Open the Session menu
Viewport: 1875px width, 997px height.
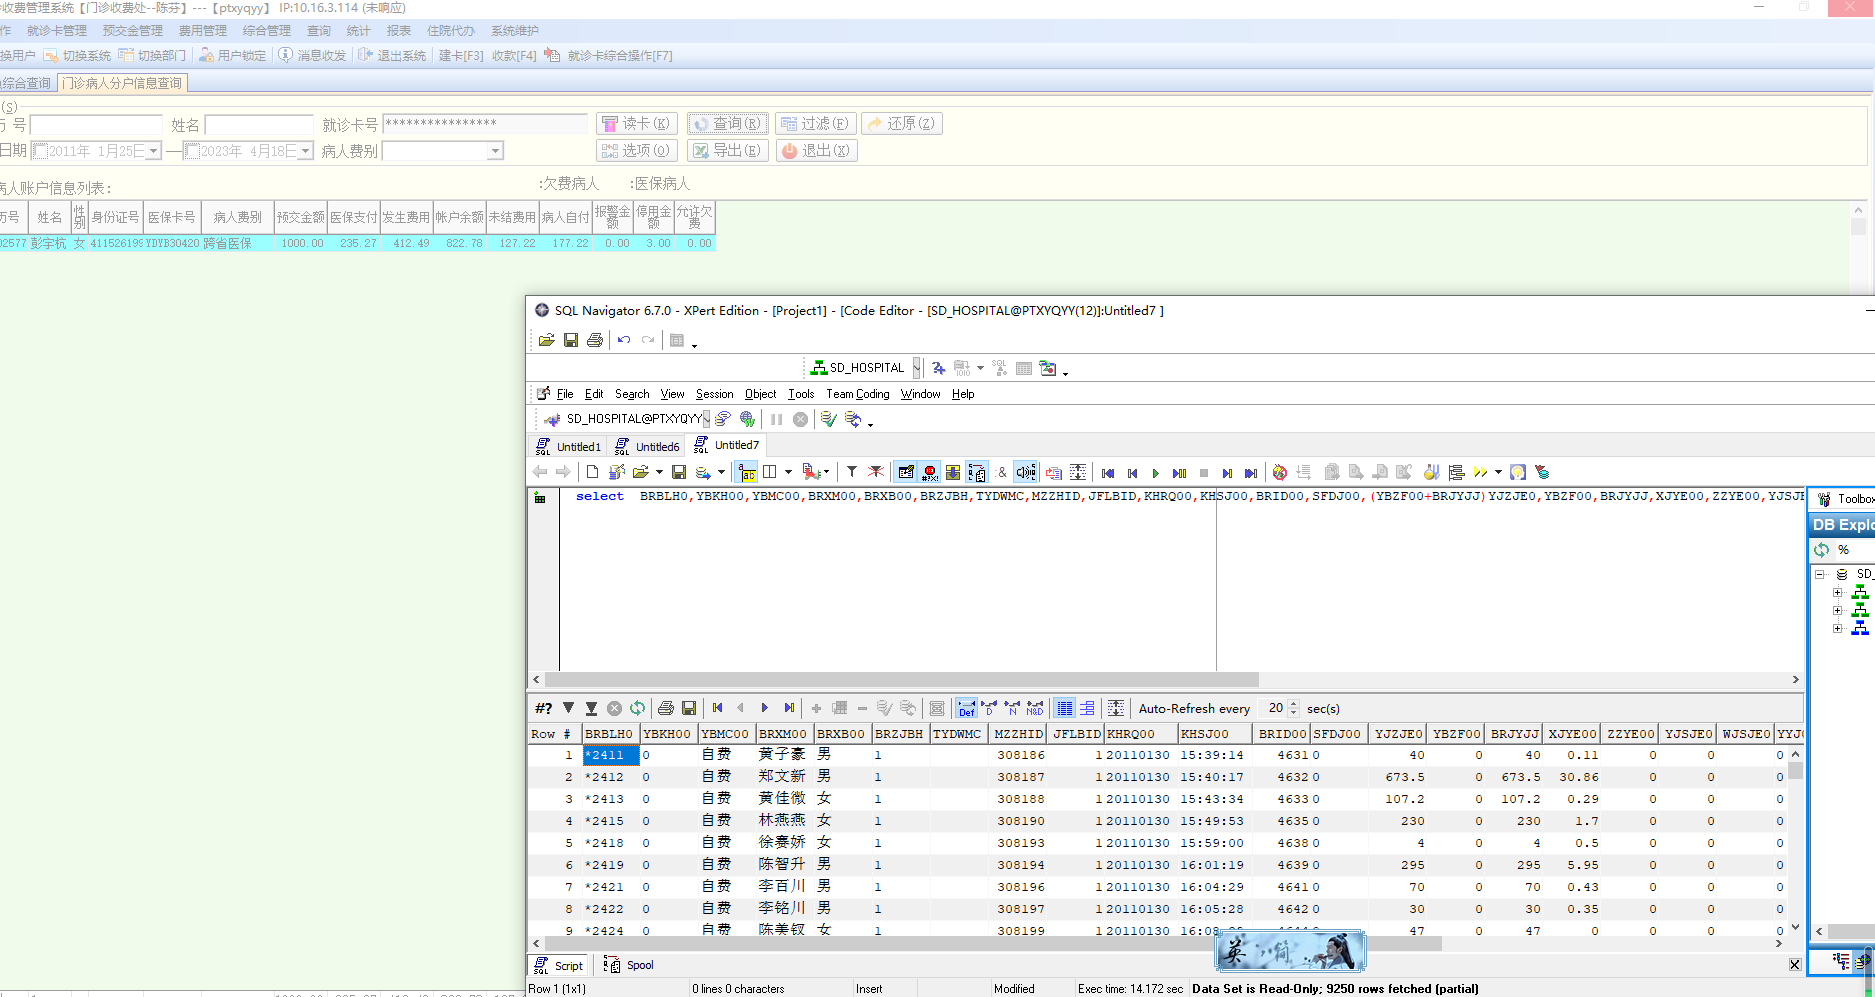(x=714, y=394)
